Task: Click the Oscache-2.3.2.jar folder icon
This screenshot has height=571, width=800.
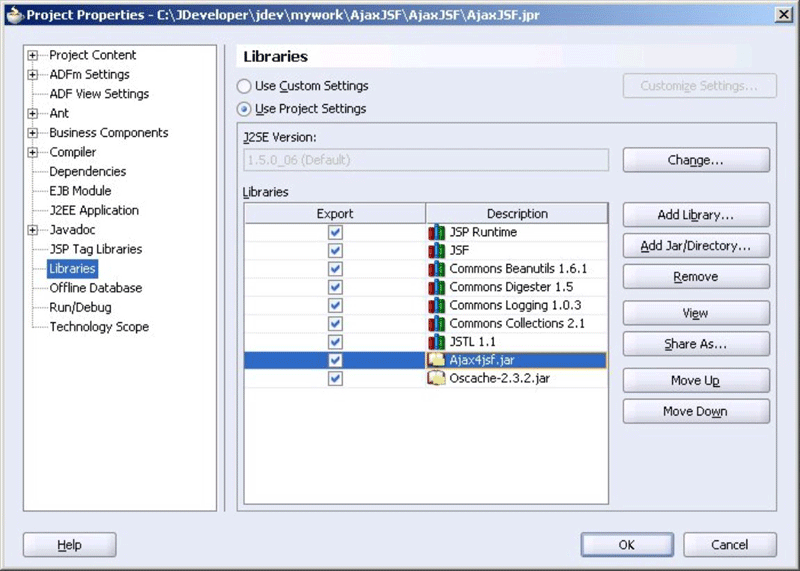Action: [x=436, y=379]
